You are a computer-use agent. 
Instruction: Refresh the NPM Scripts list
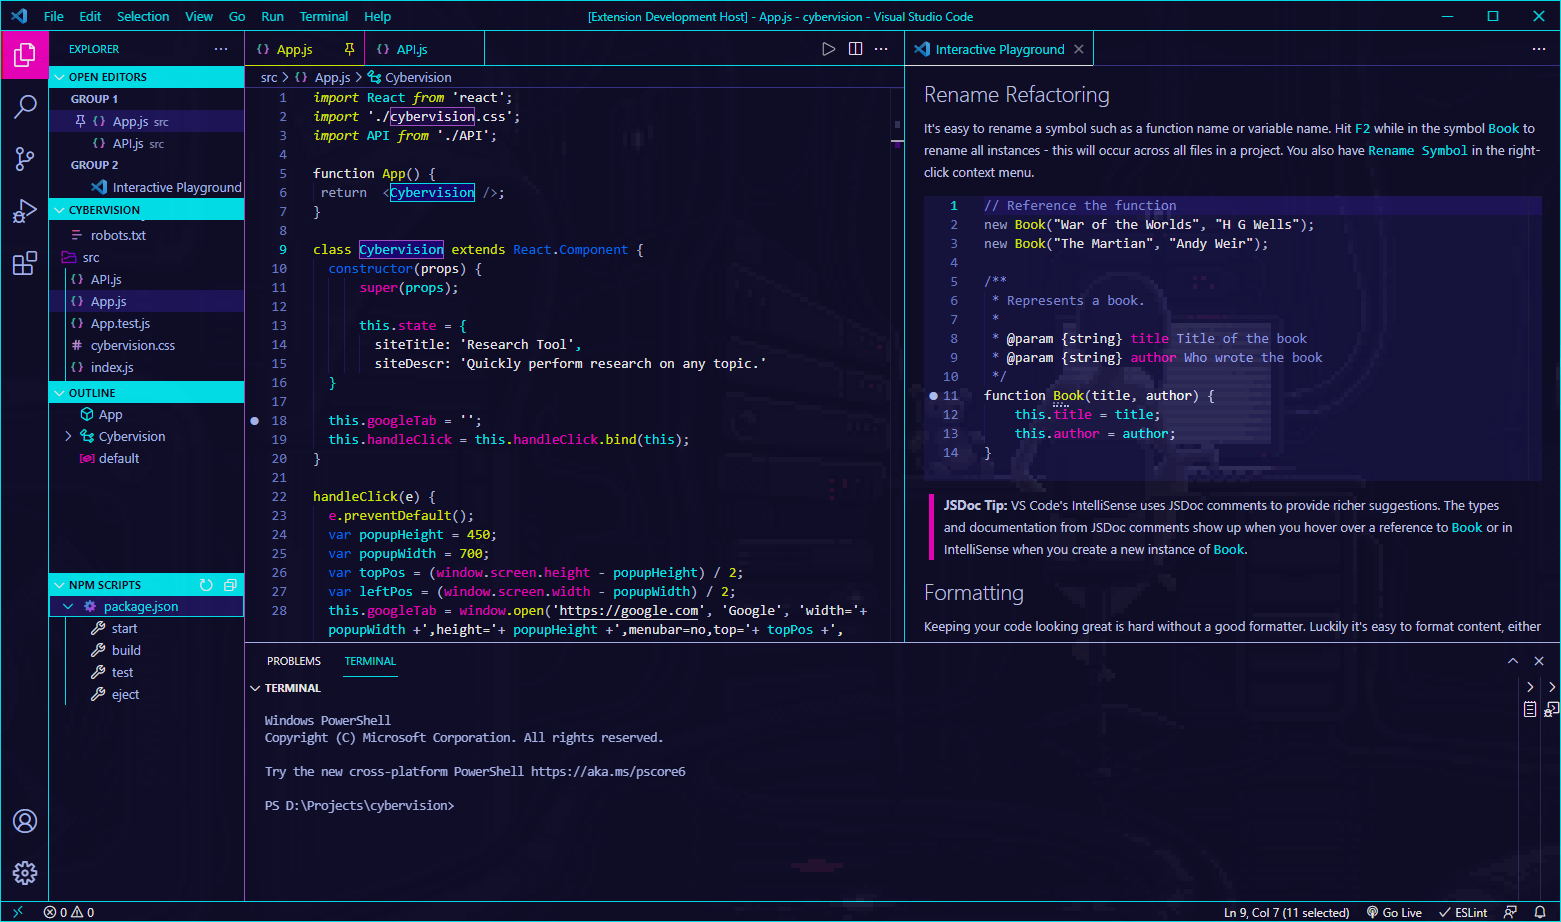pyautogui.click(x=206, y=585)
